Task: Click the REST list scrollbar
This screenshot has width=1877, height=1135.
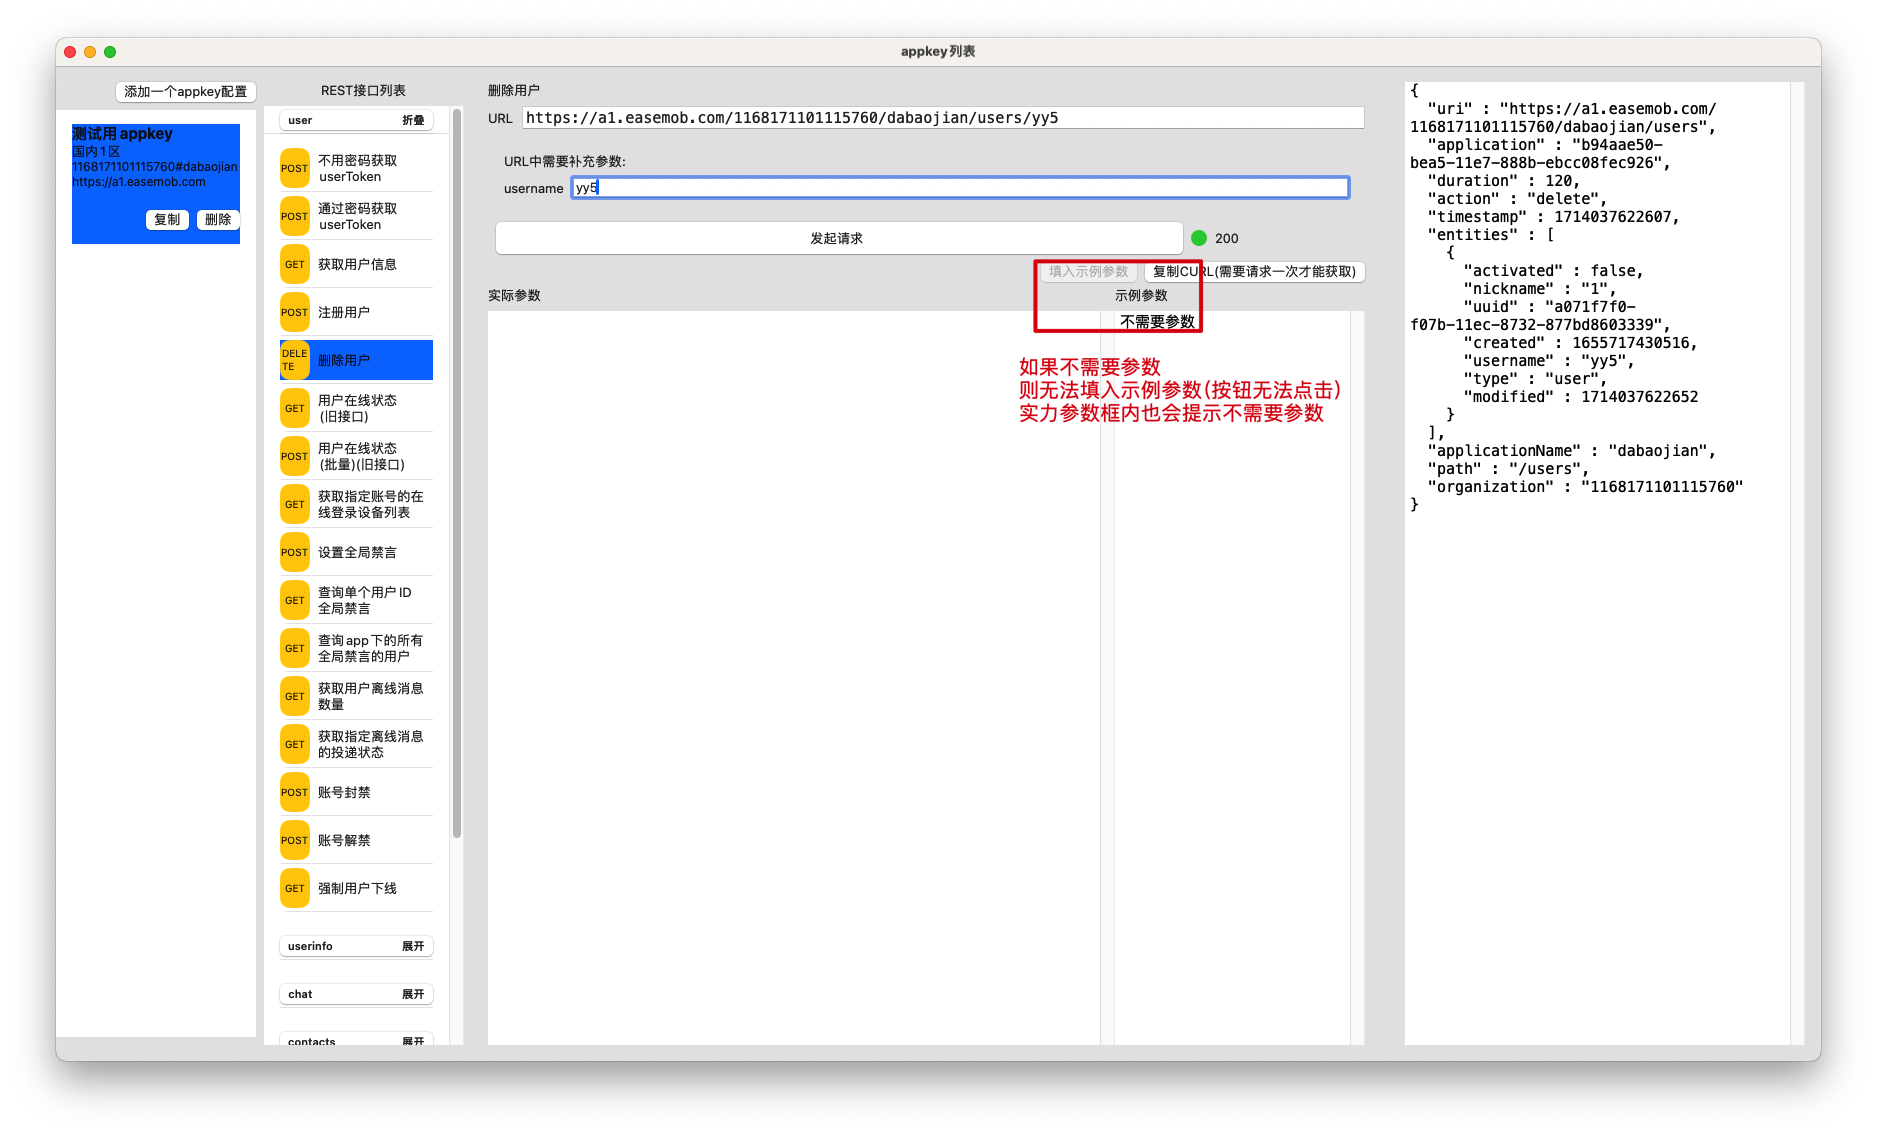Action: pyautogui.click(x=457, y=474)
